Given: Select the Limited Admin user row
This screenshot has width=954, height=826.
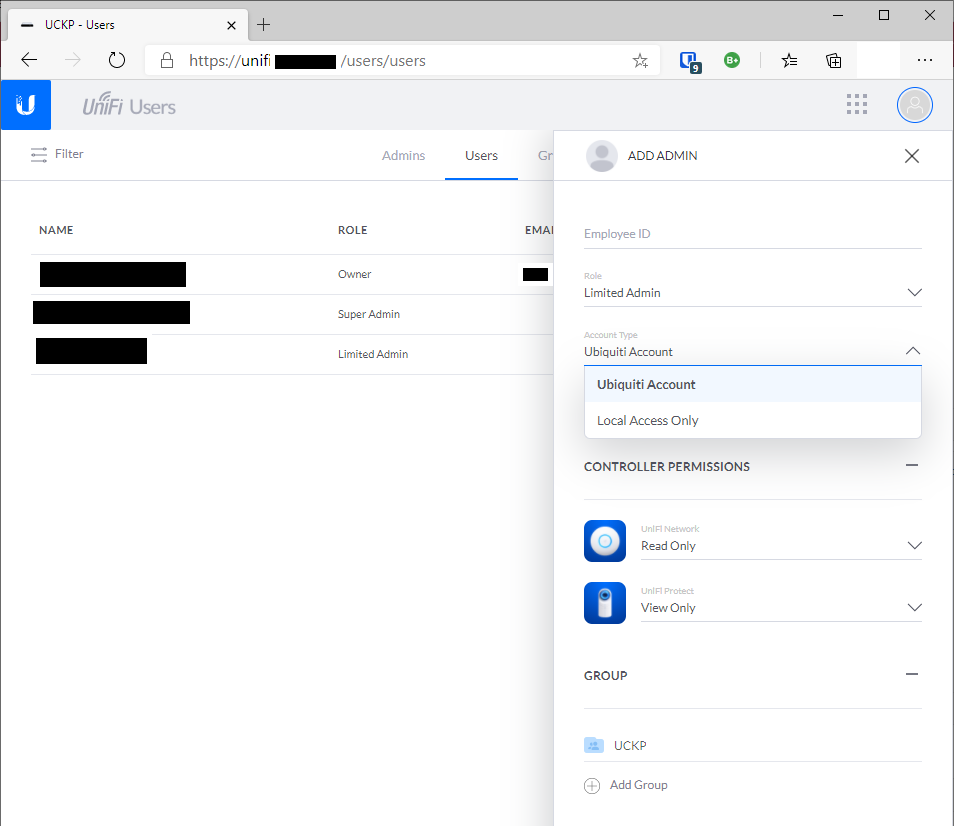Looking at the screenshot, I should [x=292, y=355].
